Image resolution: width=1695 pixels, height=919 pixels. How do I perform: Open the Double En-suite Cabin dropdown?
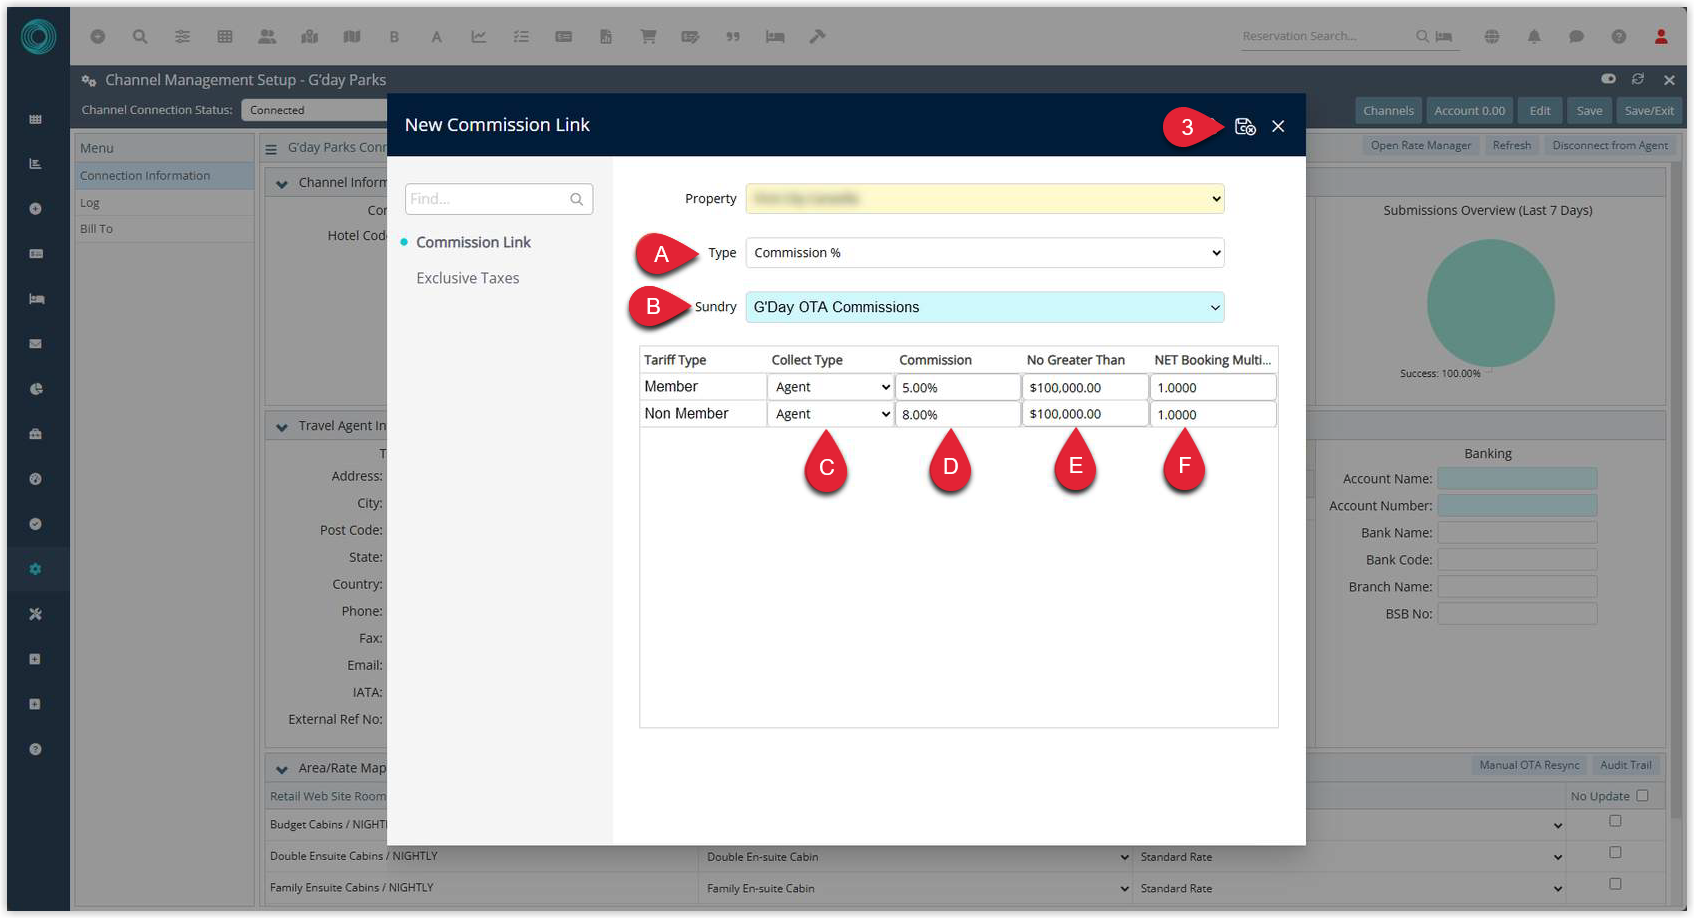click(917, 857)
